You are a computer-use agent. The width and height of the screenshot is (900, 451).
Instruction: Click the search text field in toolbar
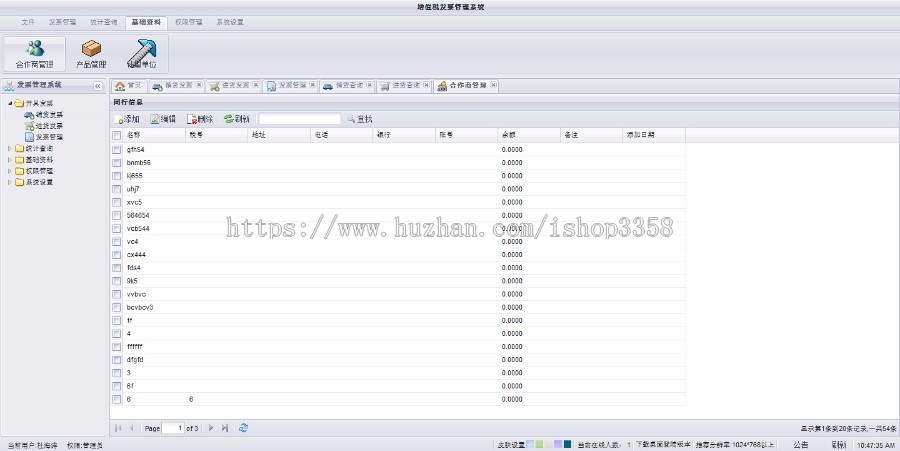(300, 119)
